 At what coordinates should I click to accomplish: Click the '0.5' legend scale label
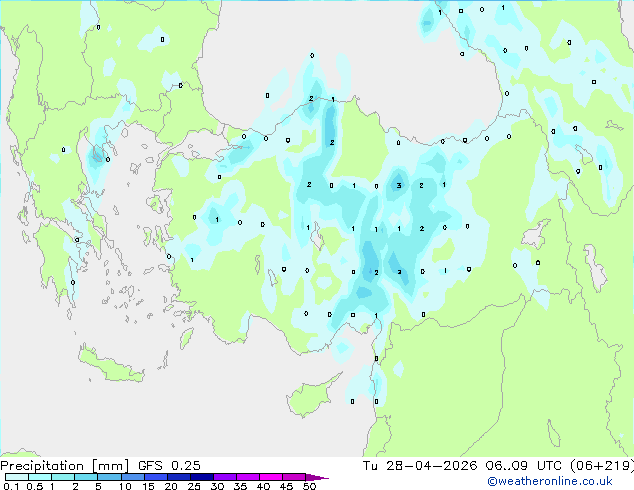[x=34, y=486]
